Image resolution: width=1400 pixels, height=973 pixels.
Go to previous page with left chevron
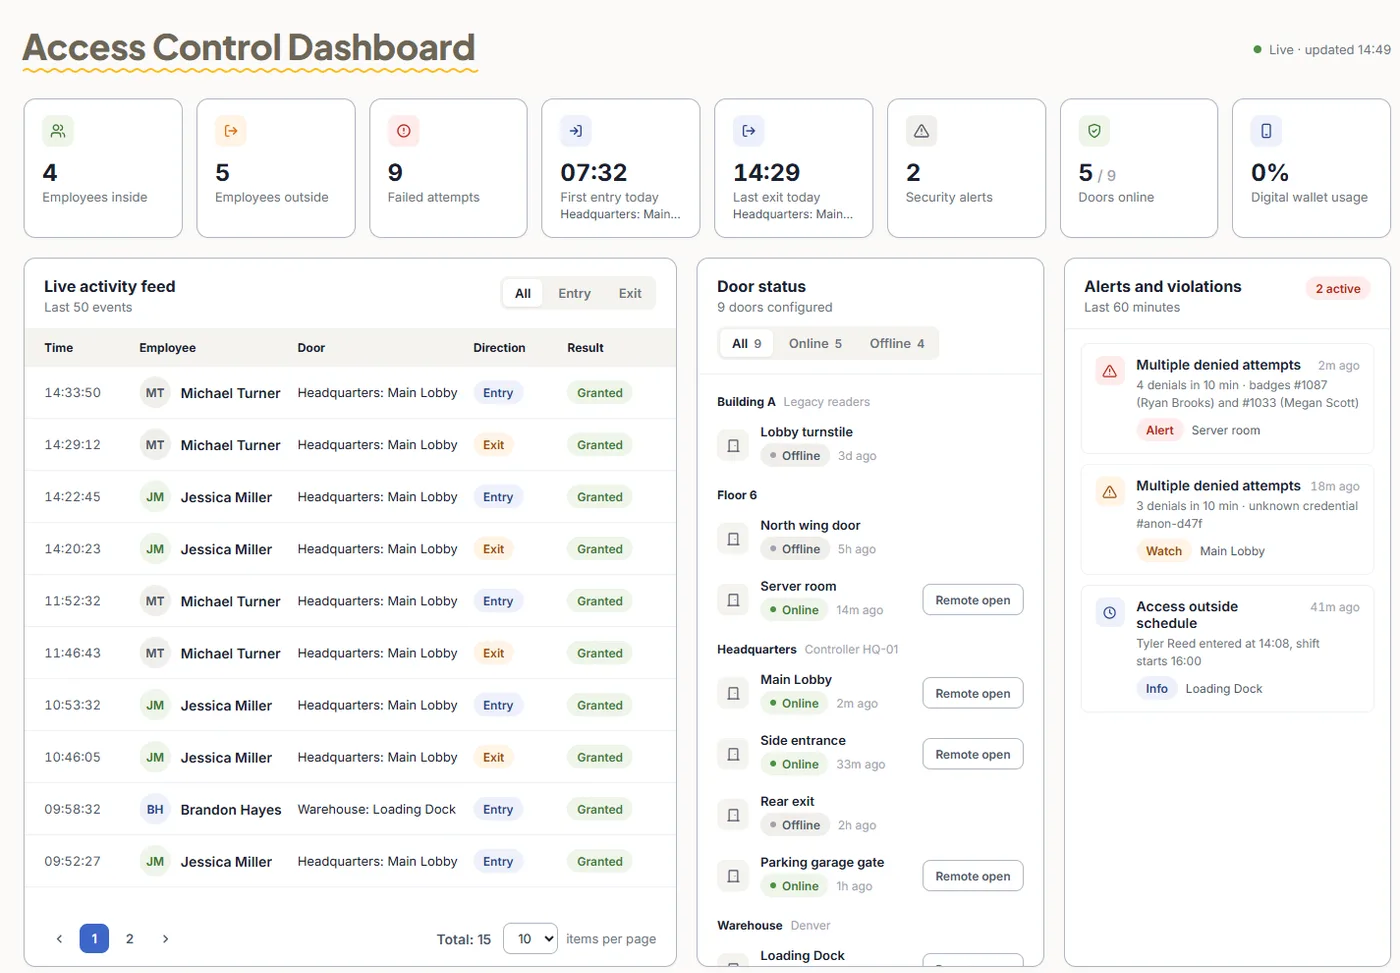59,938
